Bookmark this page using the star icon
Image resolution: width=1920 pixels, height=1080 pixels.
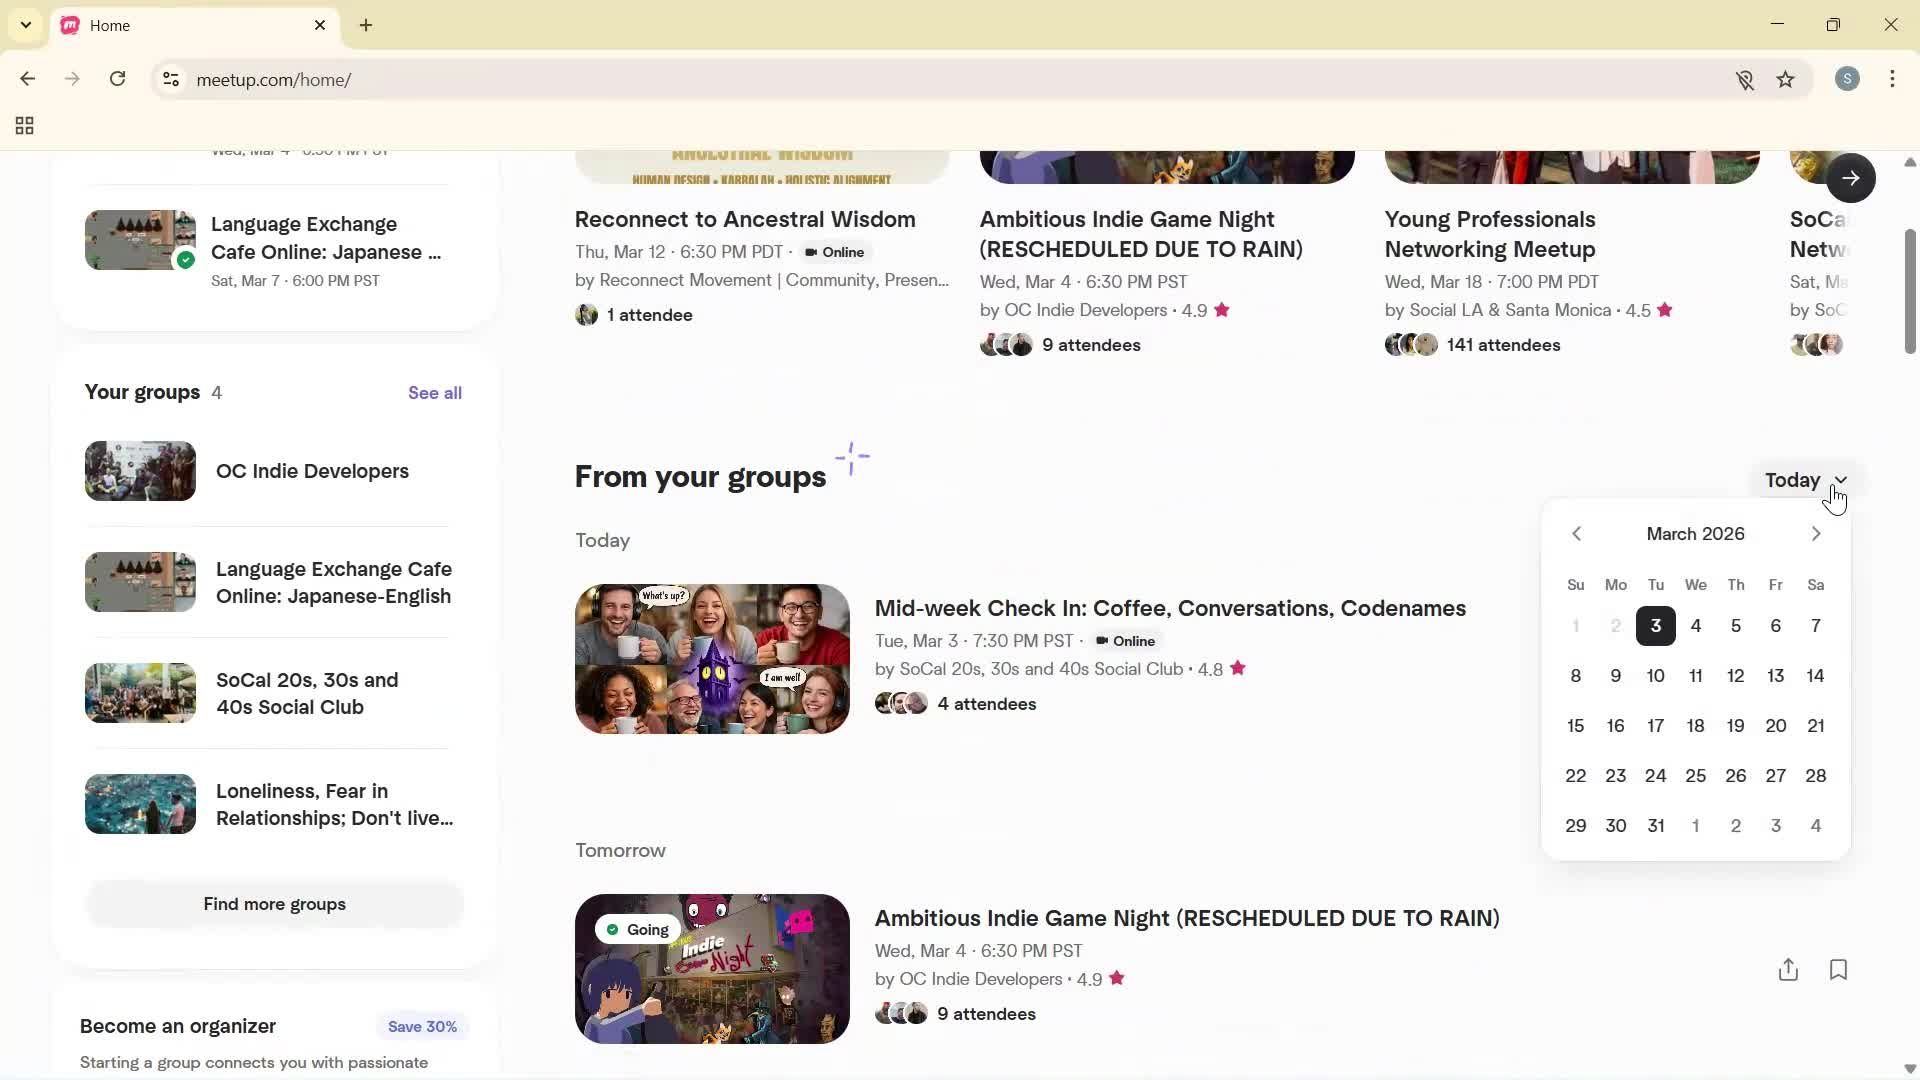coord(1786,80)
